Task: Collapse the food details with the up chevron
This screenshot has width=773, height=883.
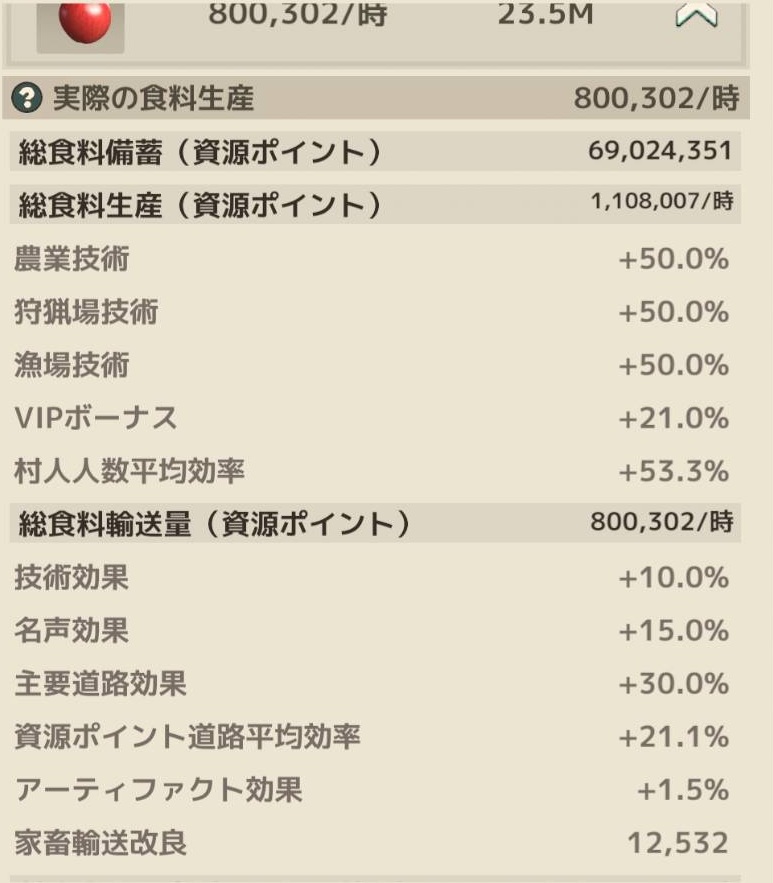Action: click(696, 15)
